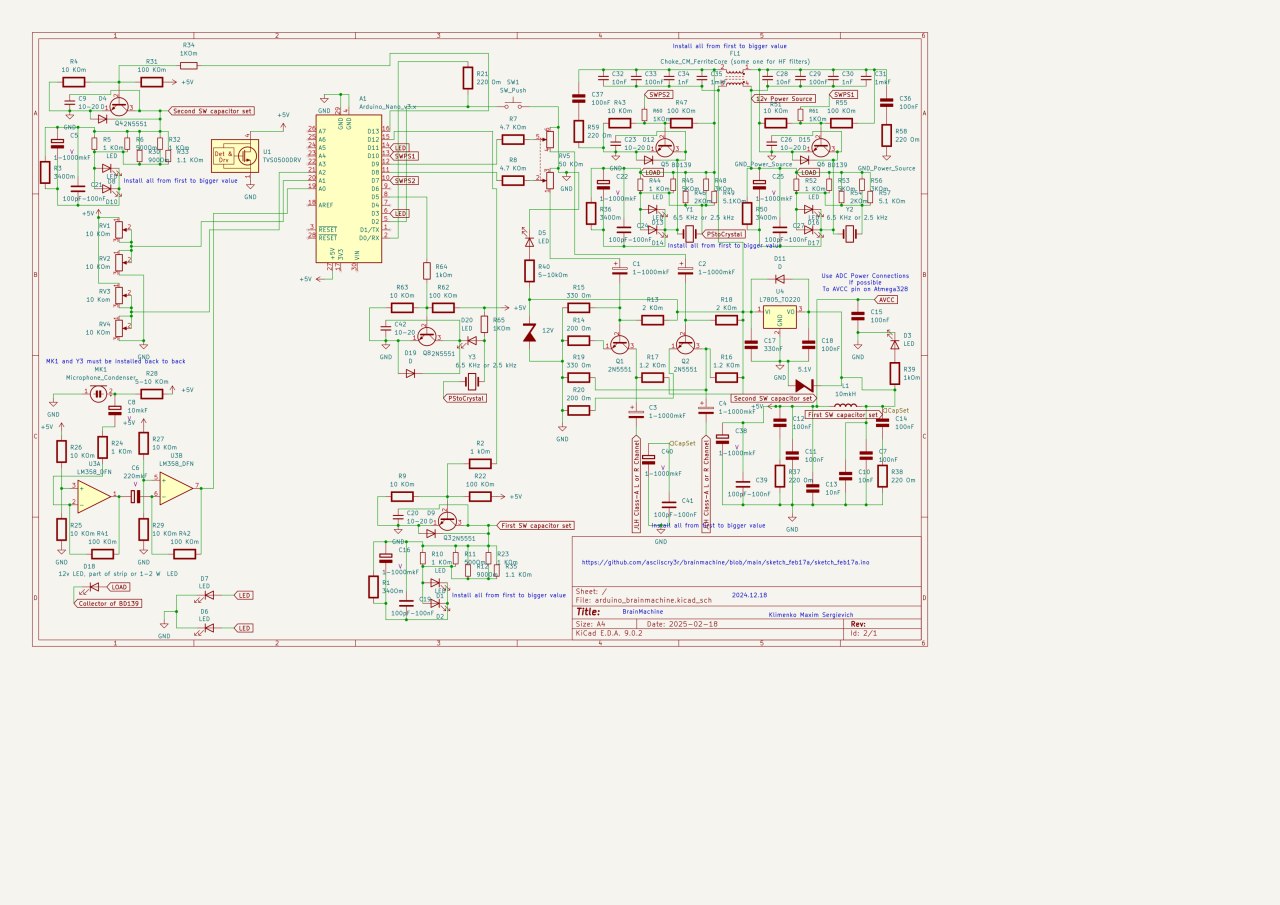
Task: Select the arduino_brainmachine.kicad_sch file name
Action: pos(653,600)
